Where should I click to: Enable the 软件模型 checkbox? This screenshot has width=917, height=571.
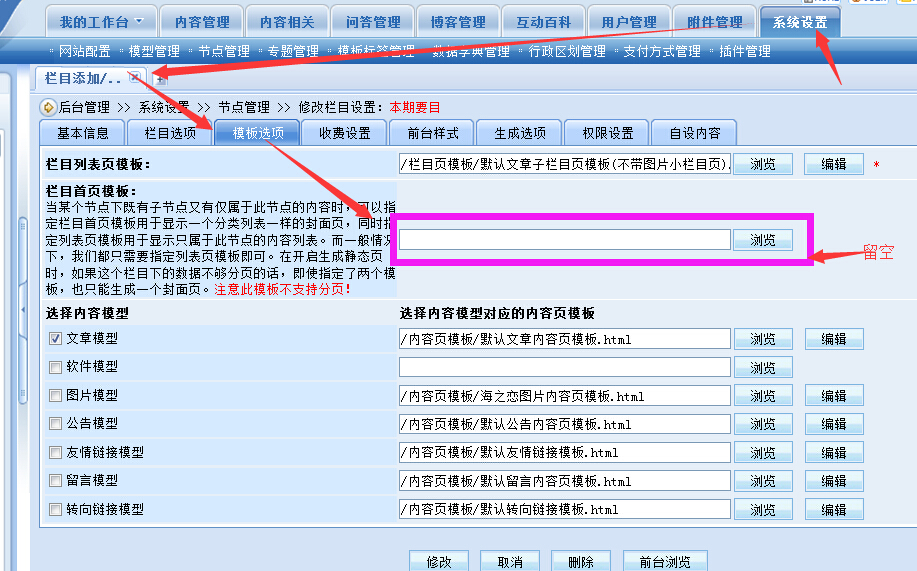56,367
